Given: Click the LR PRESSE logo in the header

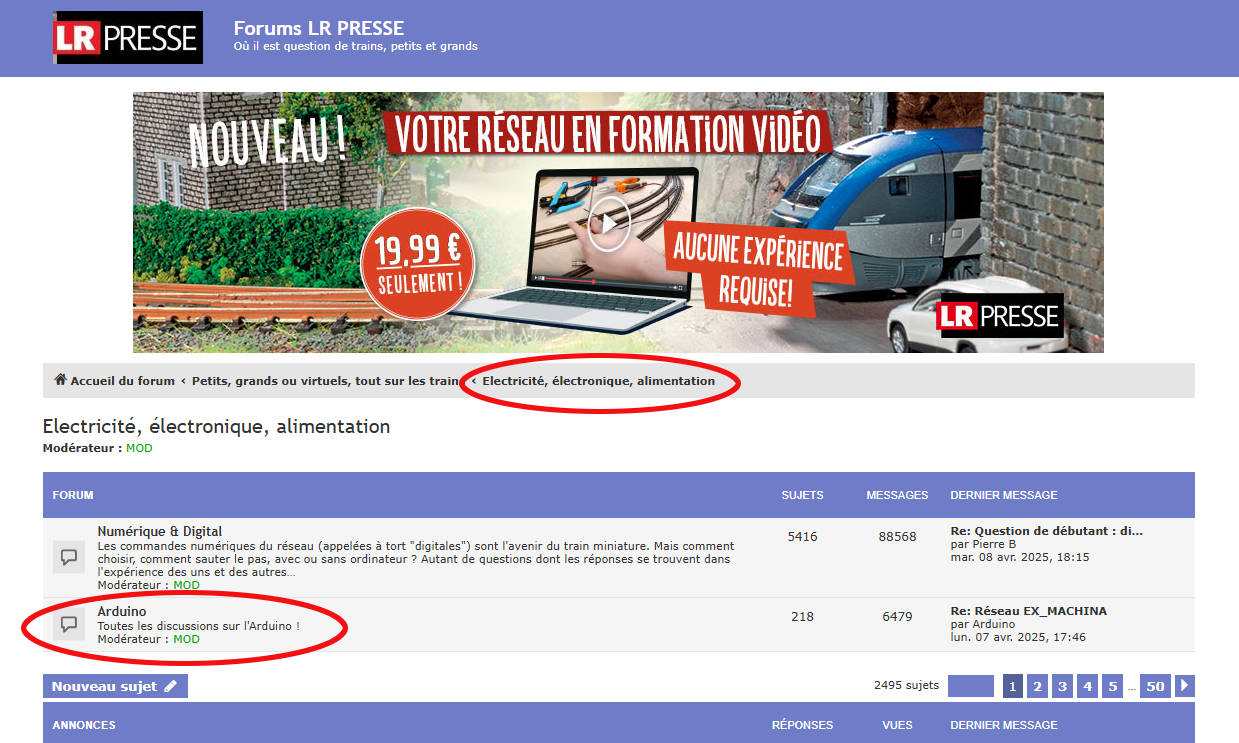Looking at the screenshot, I should click(127, 38).
